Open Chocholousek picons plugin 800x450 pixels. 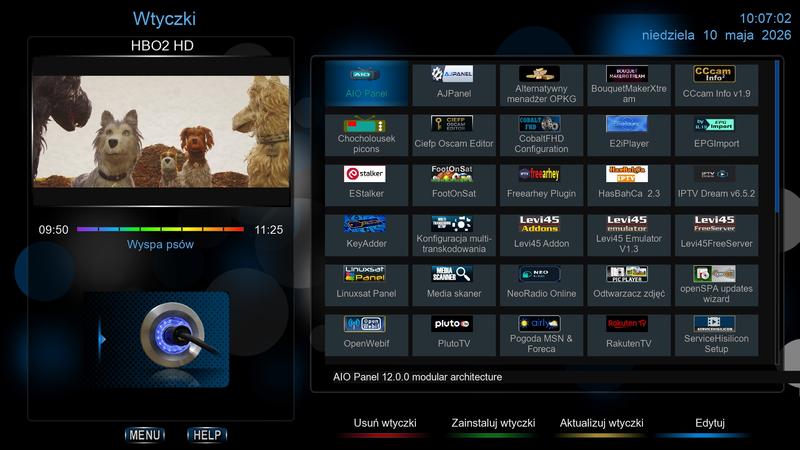click(x=366, y=135)
